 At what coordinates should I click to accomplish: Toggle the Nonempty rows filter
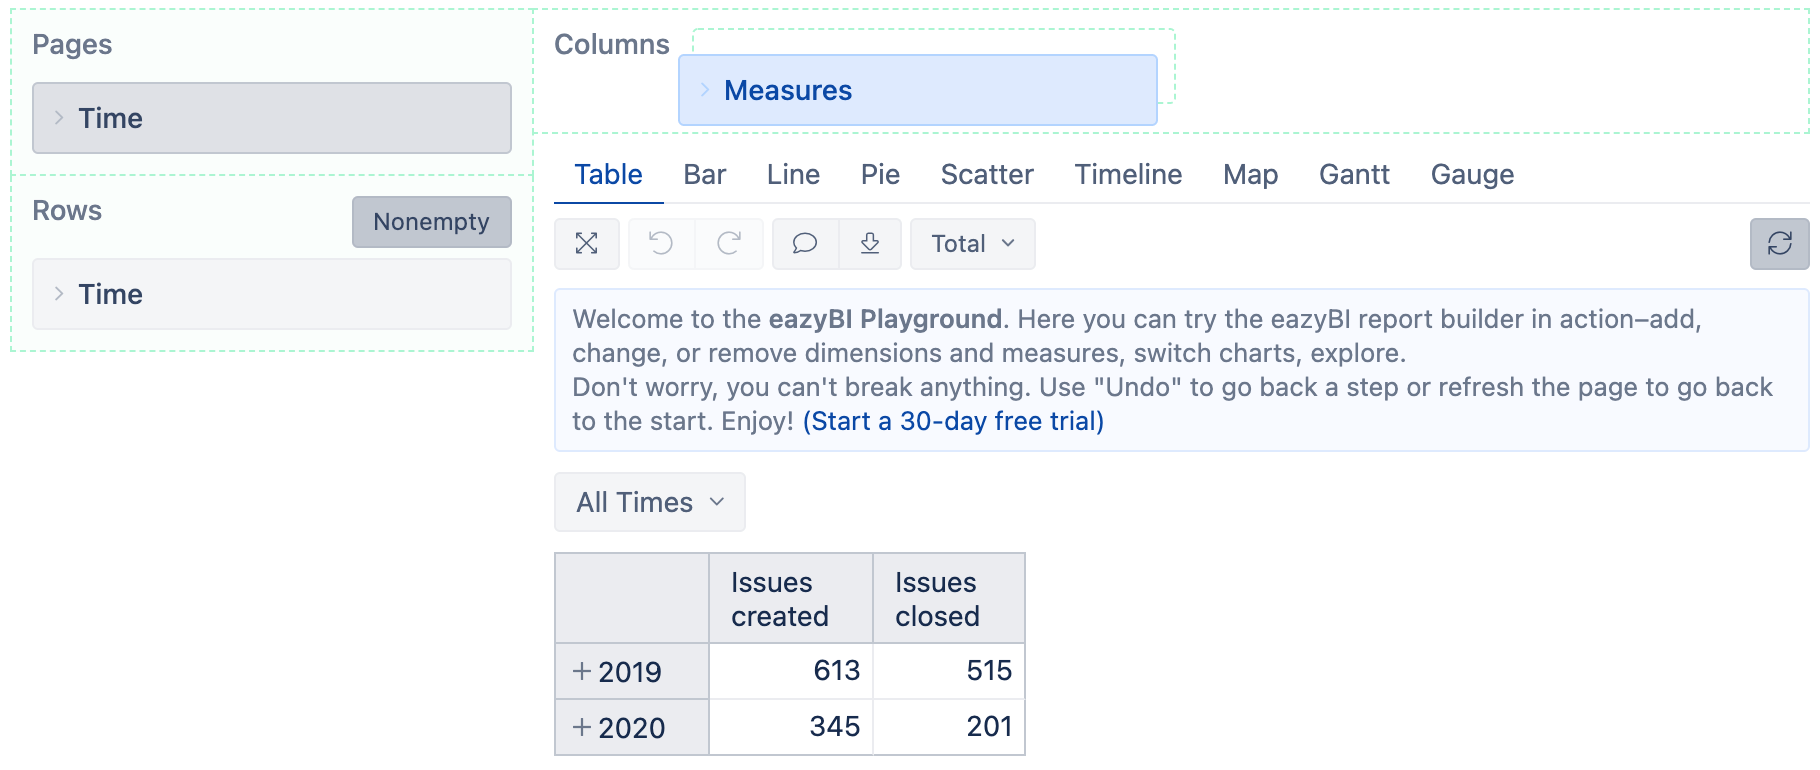tap(432, 221)
